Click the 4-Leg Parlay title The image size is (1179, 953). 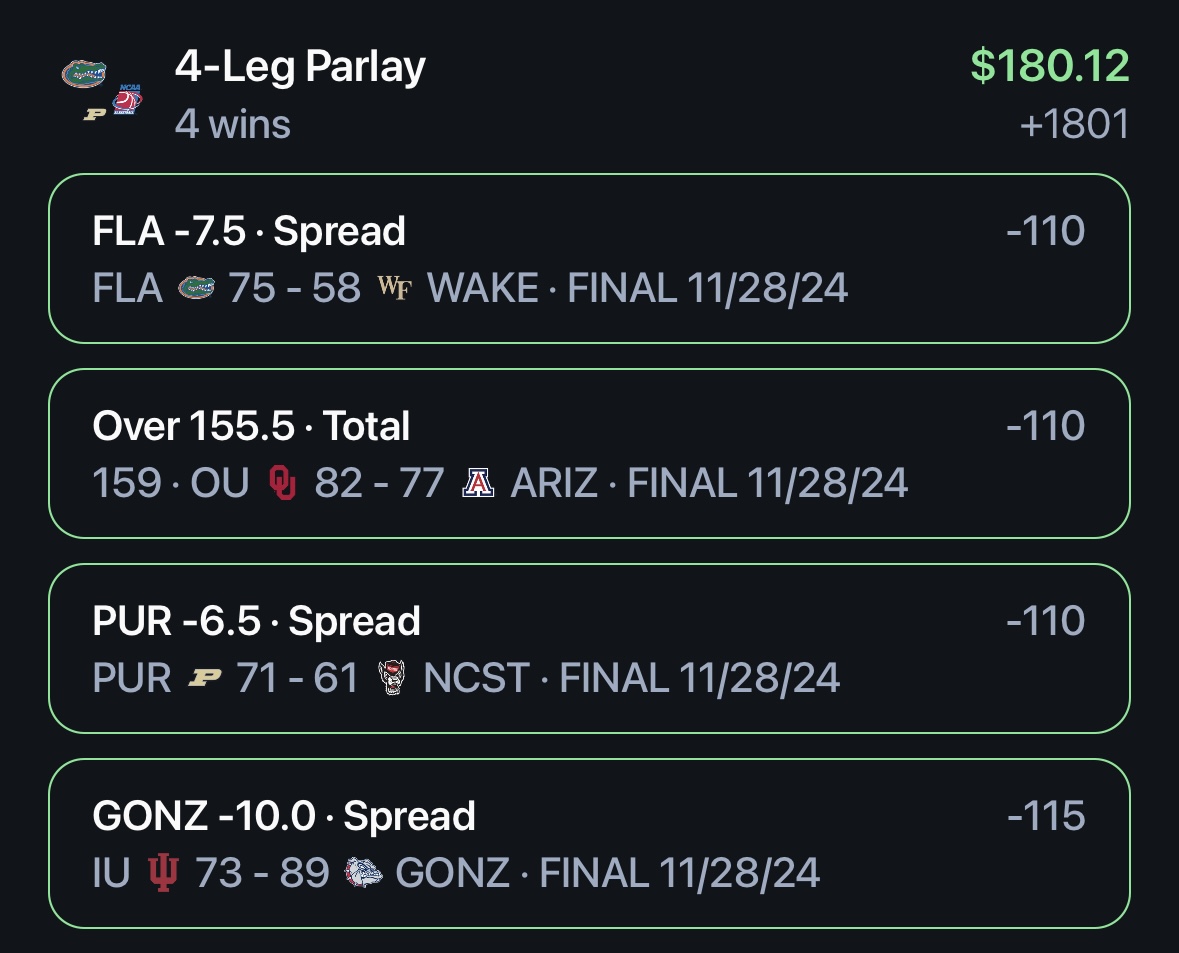(x=300, y=67)
